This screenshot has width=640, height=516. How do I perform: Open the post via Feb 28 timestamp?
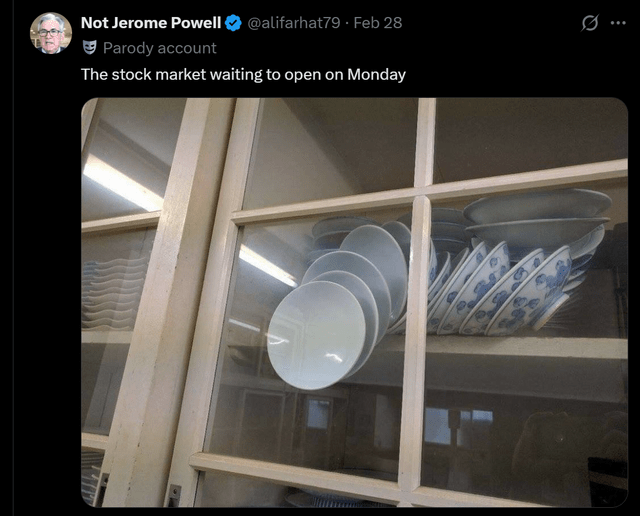[378, 23]
